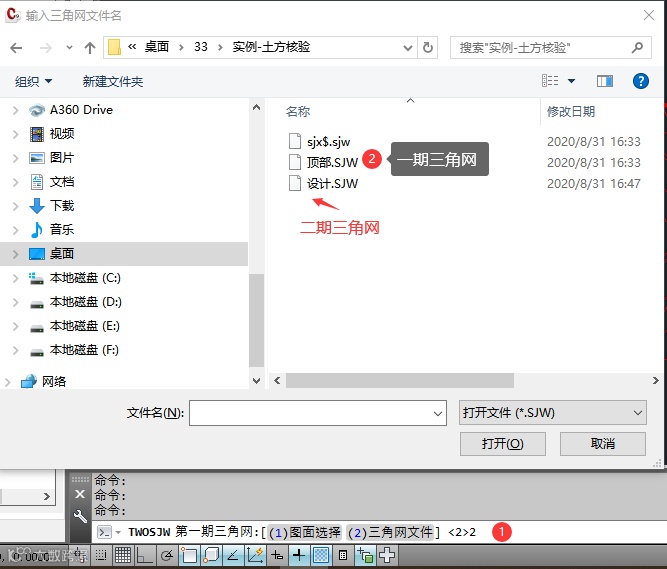This screenshot has height=569, width=667.
Task: Expand the A360 Drive node
Action: coord(16,110)
